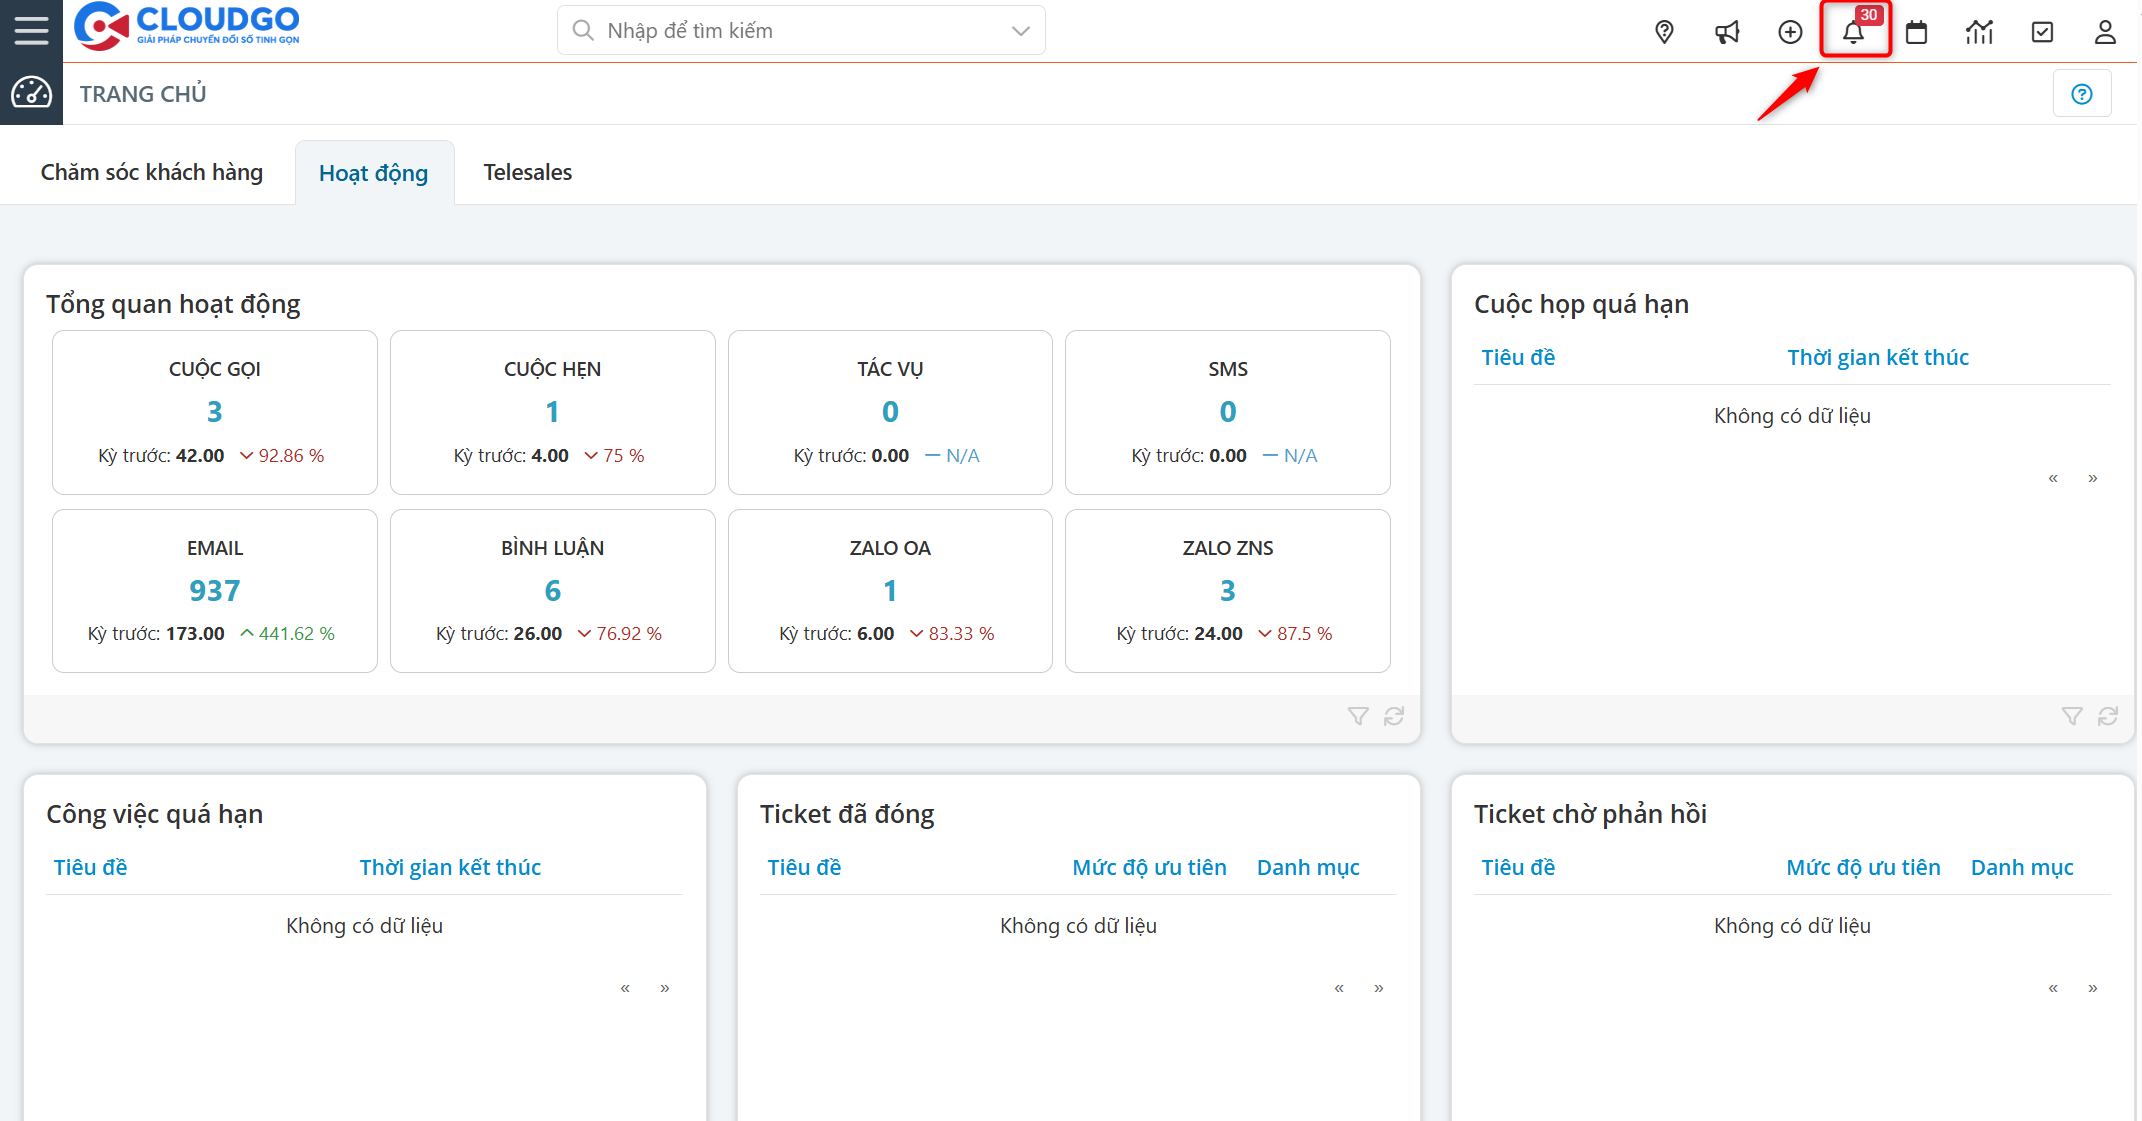Go to next page in Ticket đã đóng
2142x1121 pixels.
pyautogui.click(x=1379, y=988)
